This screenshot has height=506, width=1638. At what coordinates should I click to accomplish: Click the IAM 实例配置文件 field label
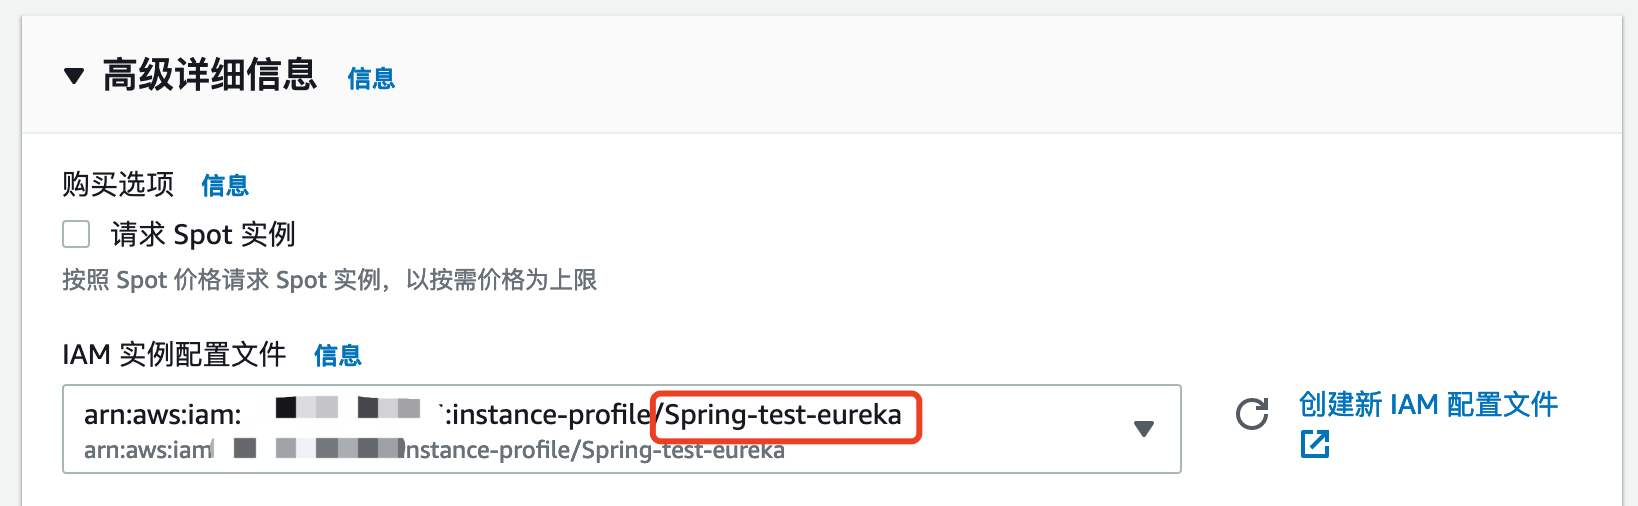174,354
